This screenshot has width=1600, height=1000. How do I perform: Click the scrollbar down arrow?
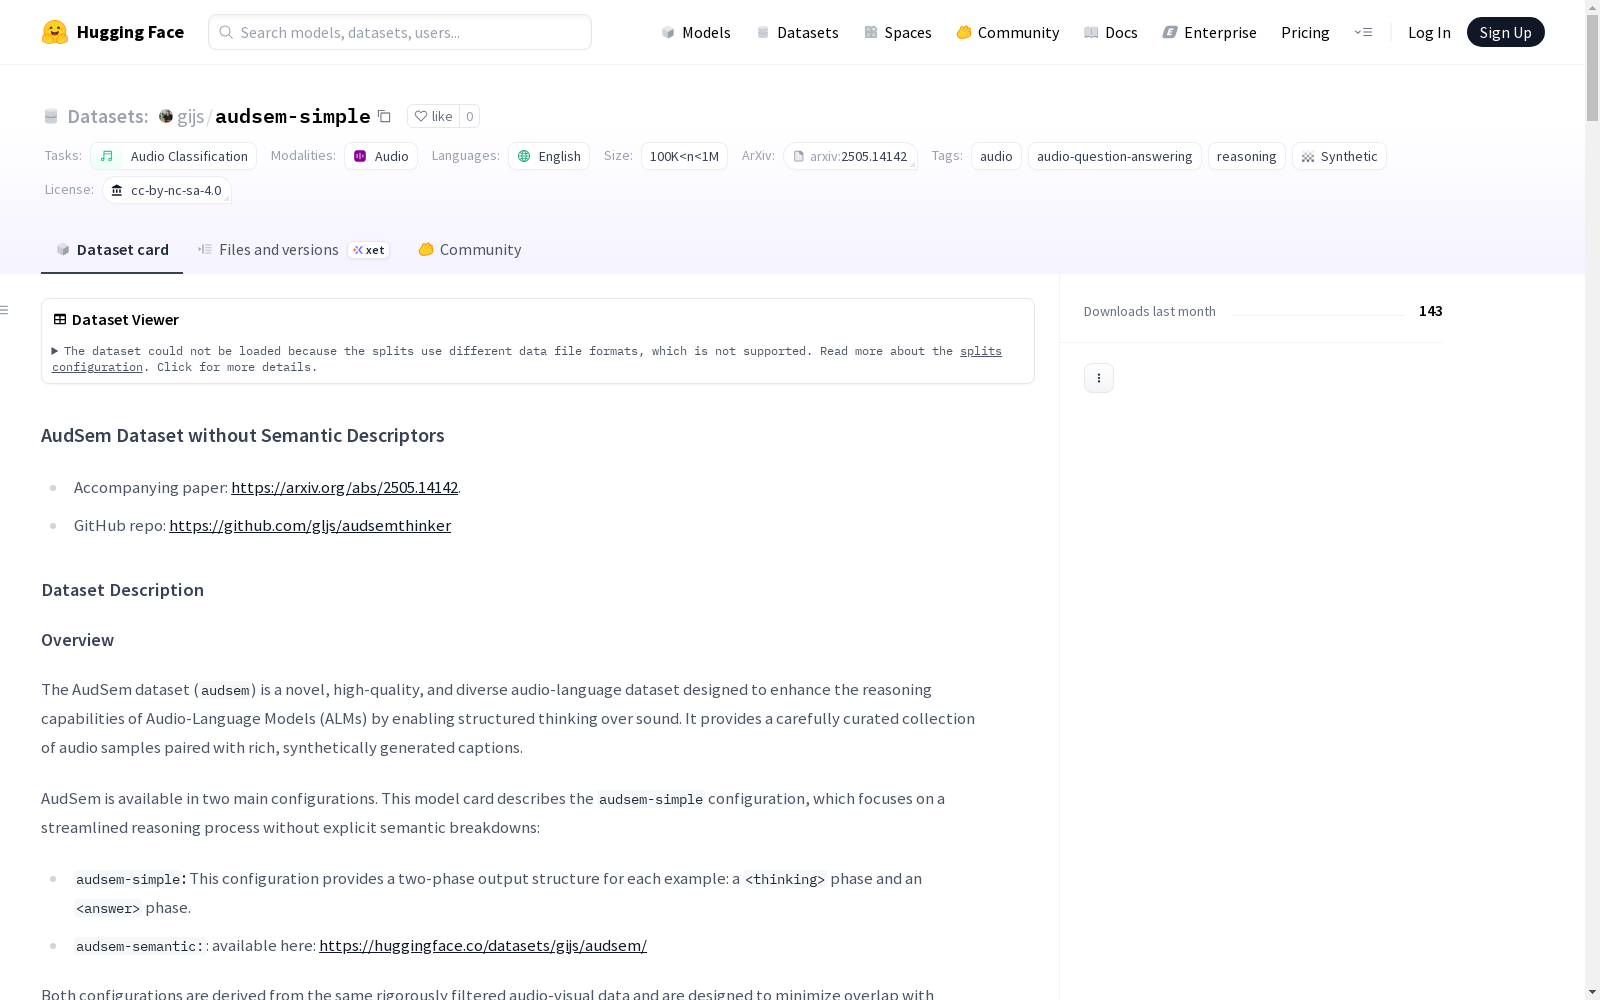click(1592, 992)
